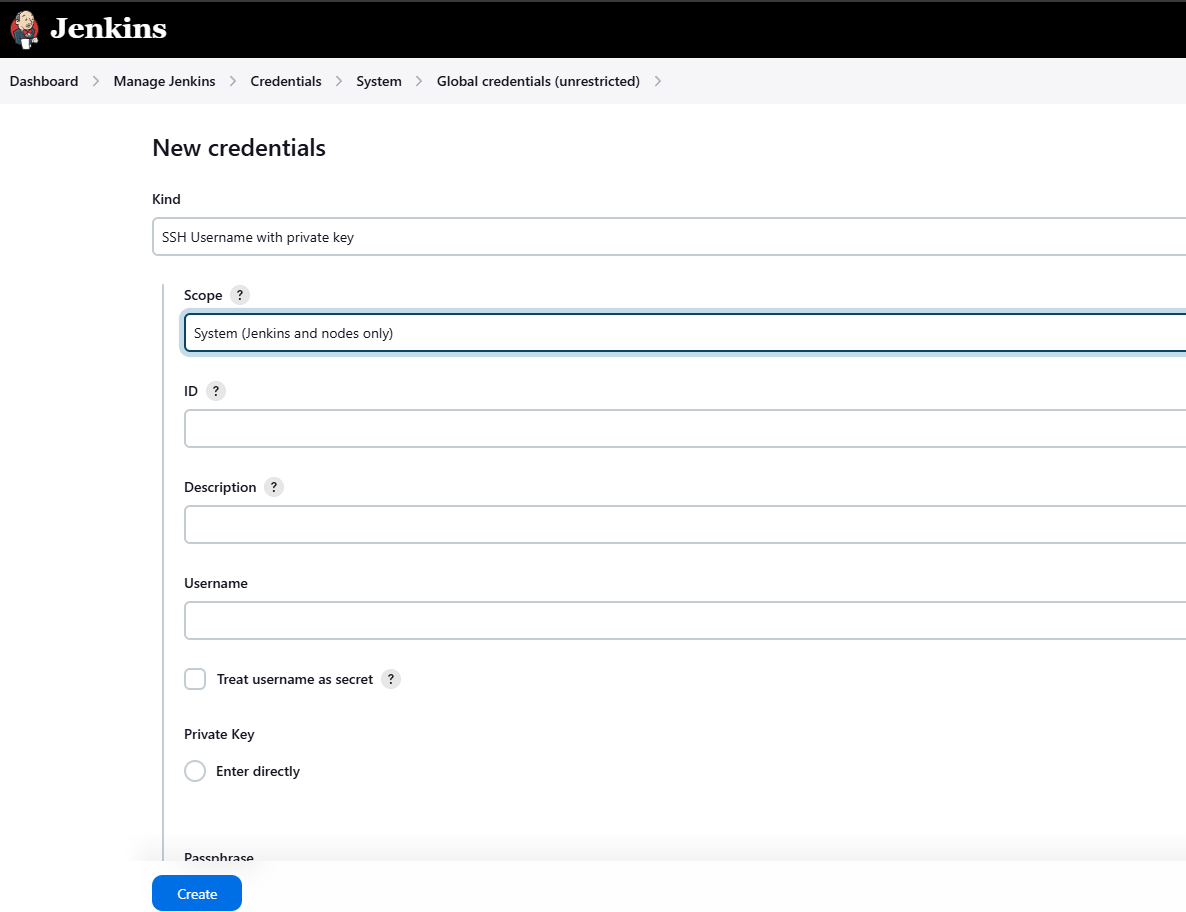Expand chevron after Manage Jenkins breadcrumb
The image size is (1186, 912).
(x=233, y=81)
